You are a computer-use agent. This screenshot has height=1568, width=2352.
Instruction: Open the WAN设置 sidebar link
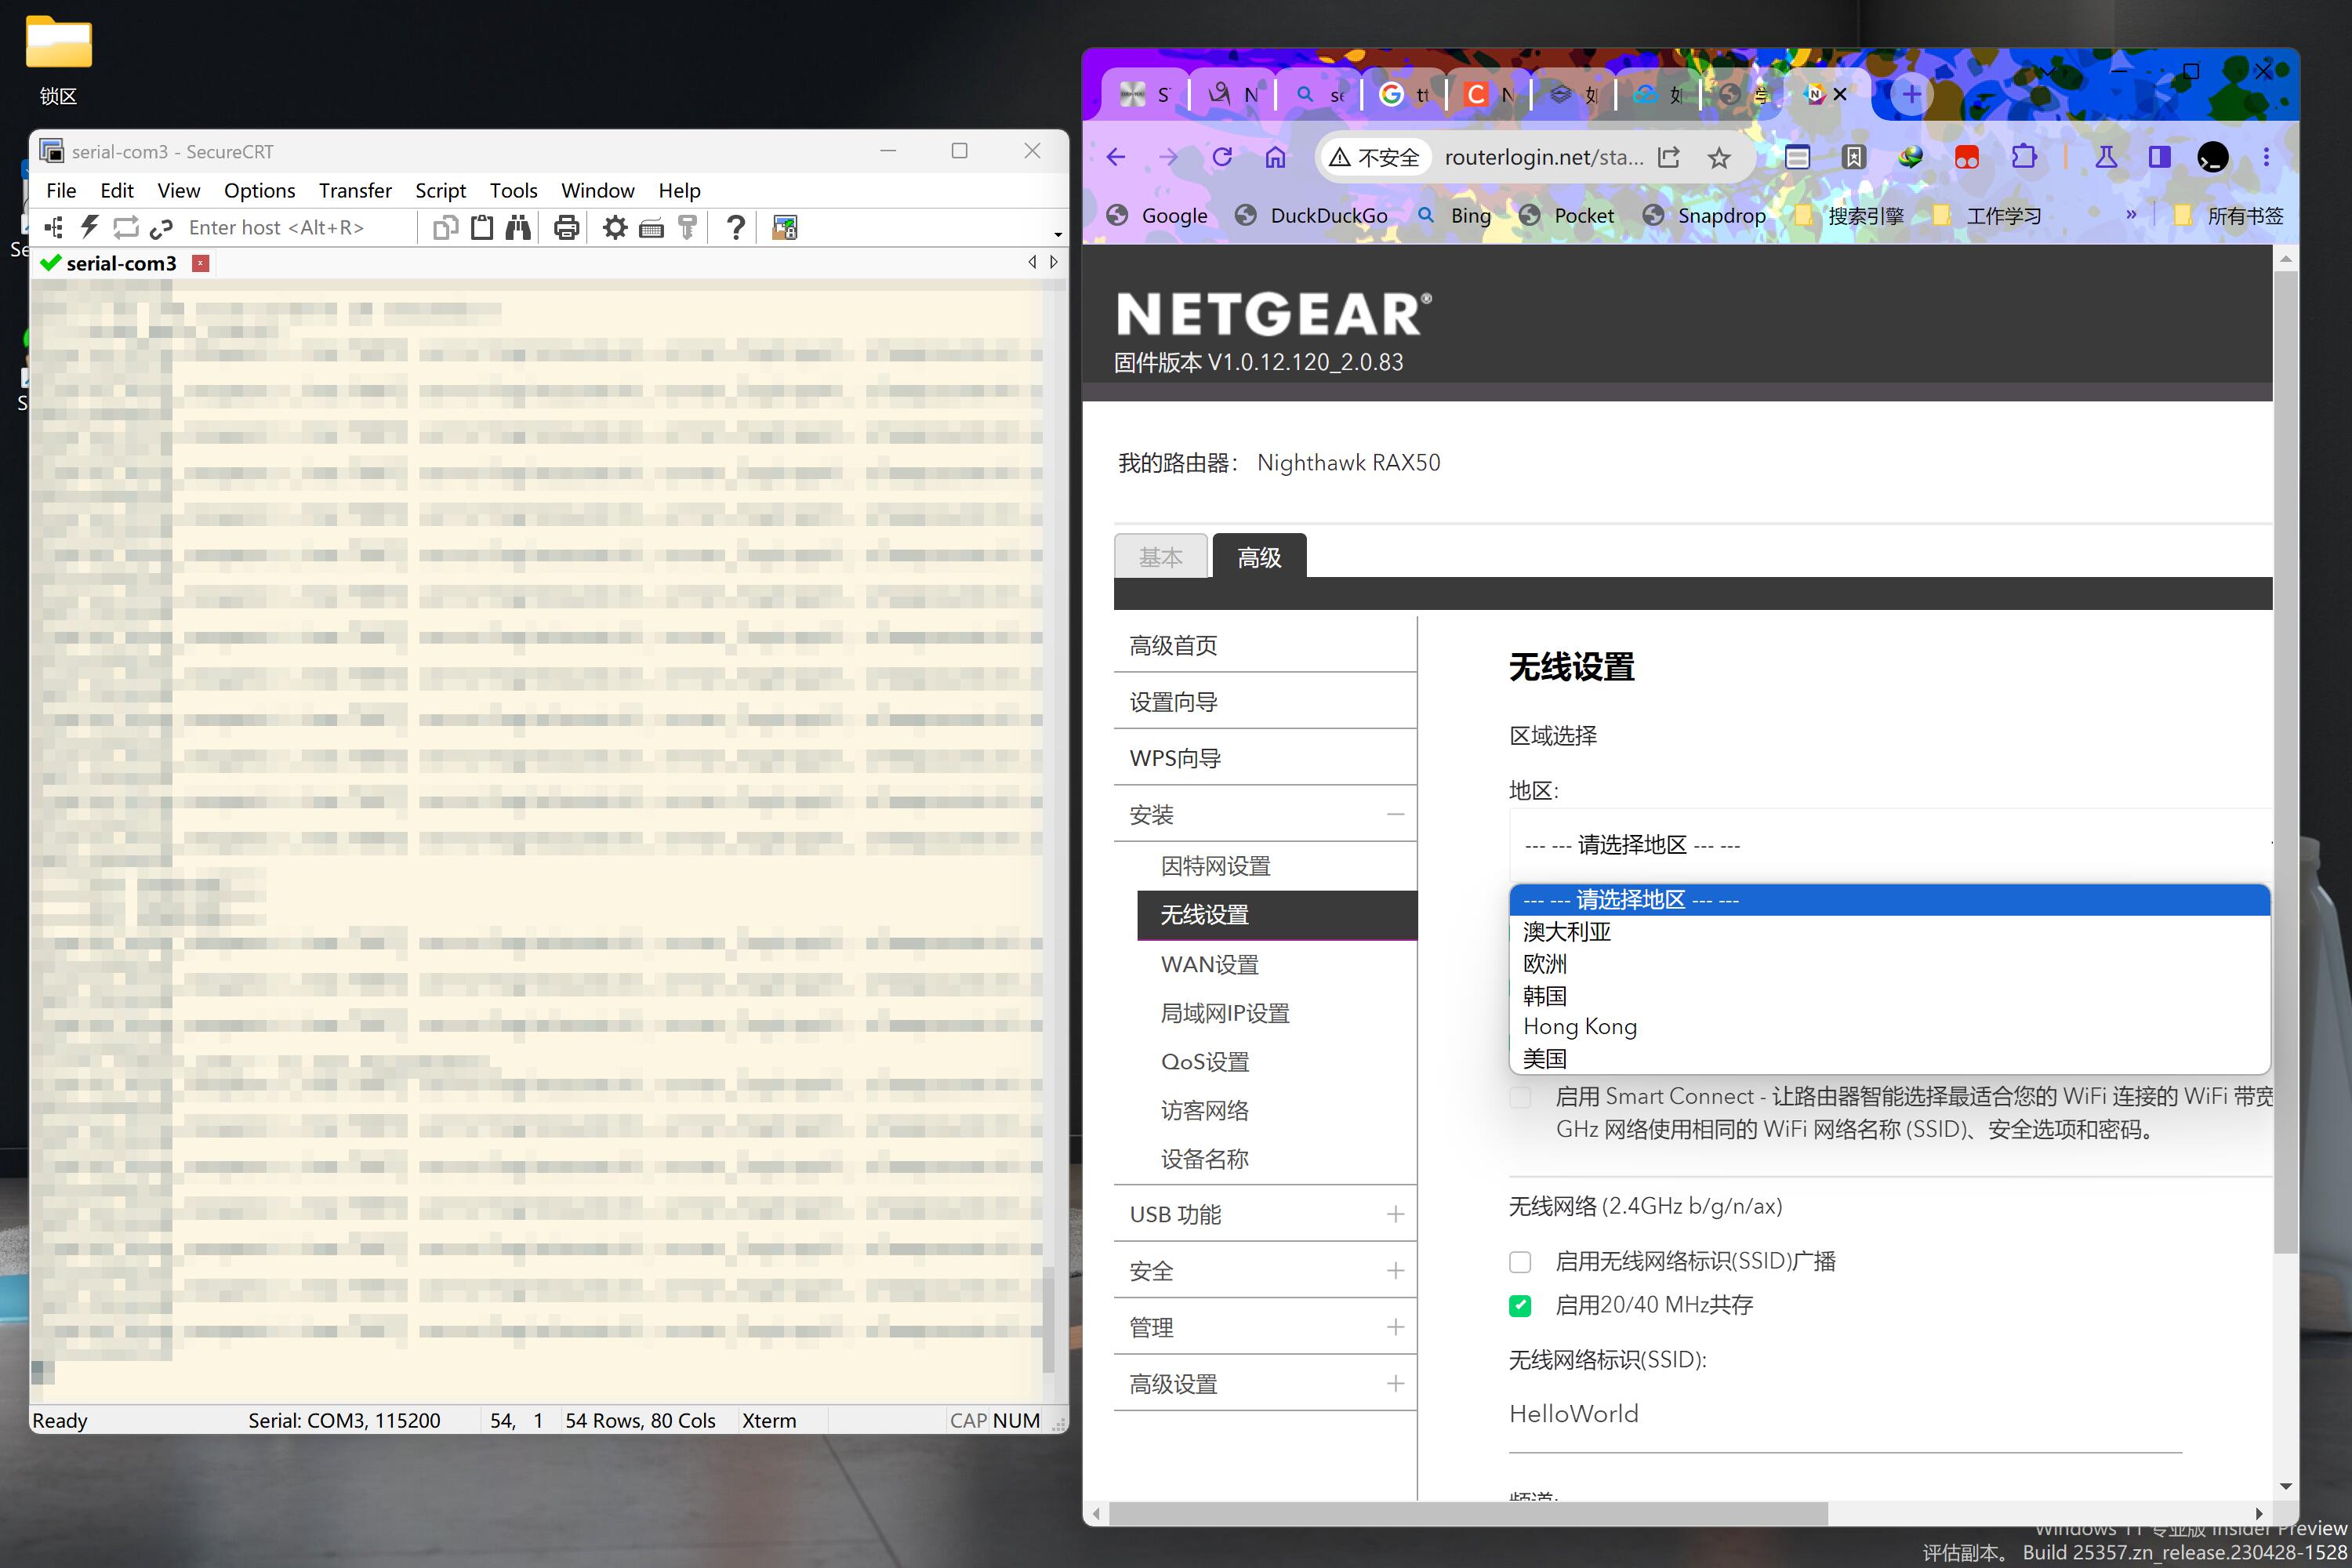[1209, 964]
